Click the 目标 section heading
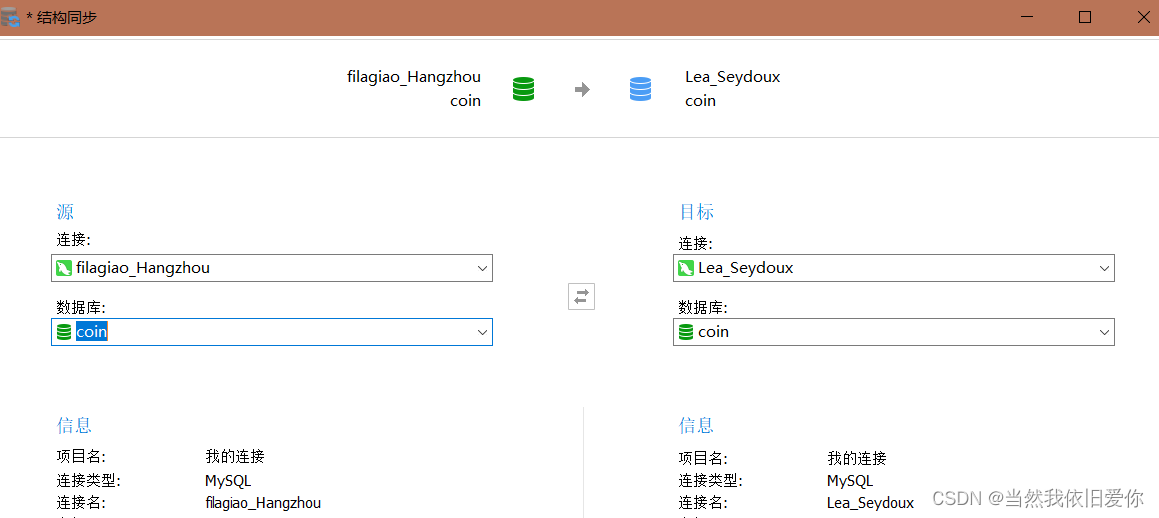The image size is (1159, 518). [696, 212]
